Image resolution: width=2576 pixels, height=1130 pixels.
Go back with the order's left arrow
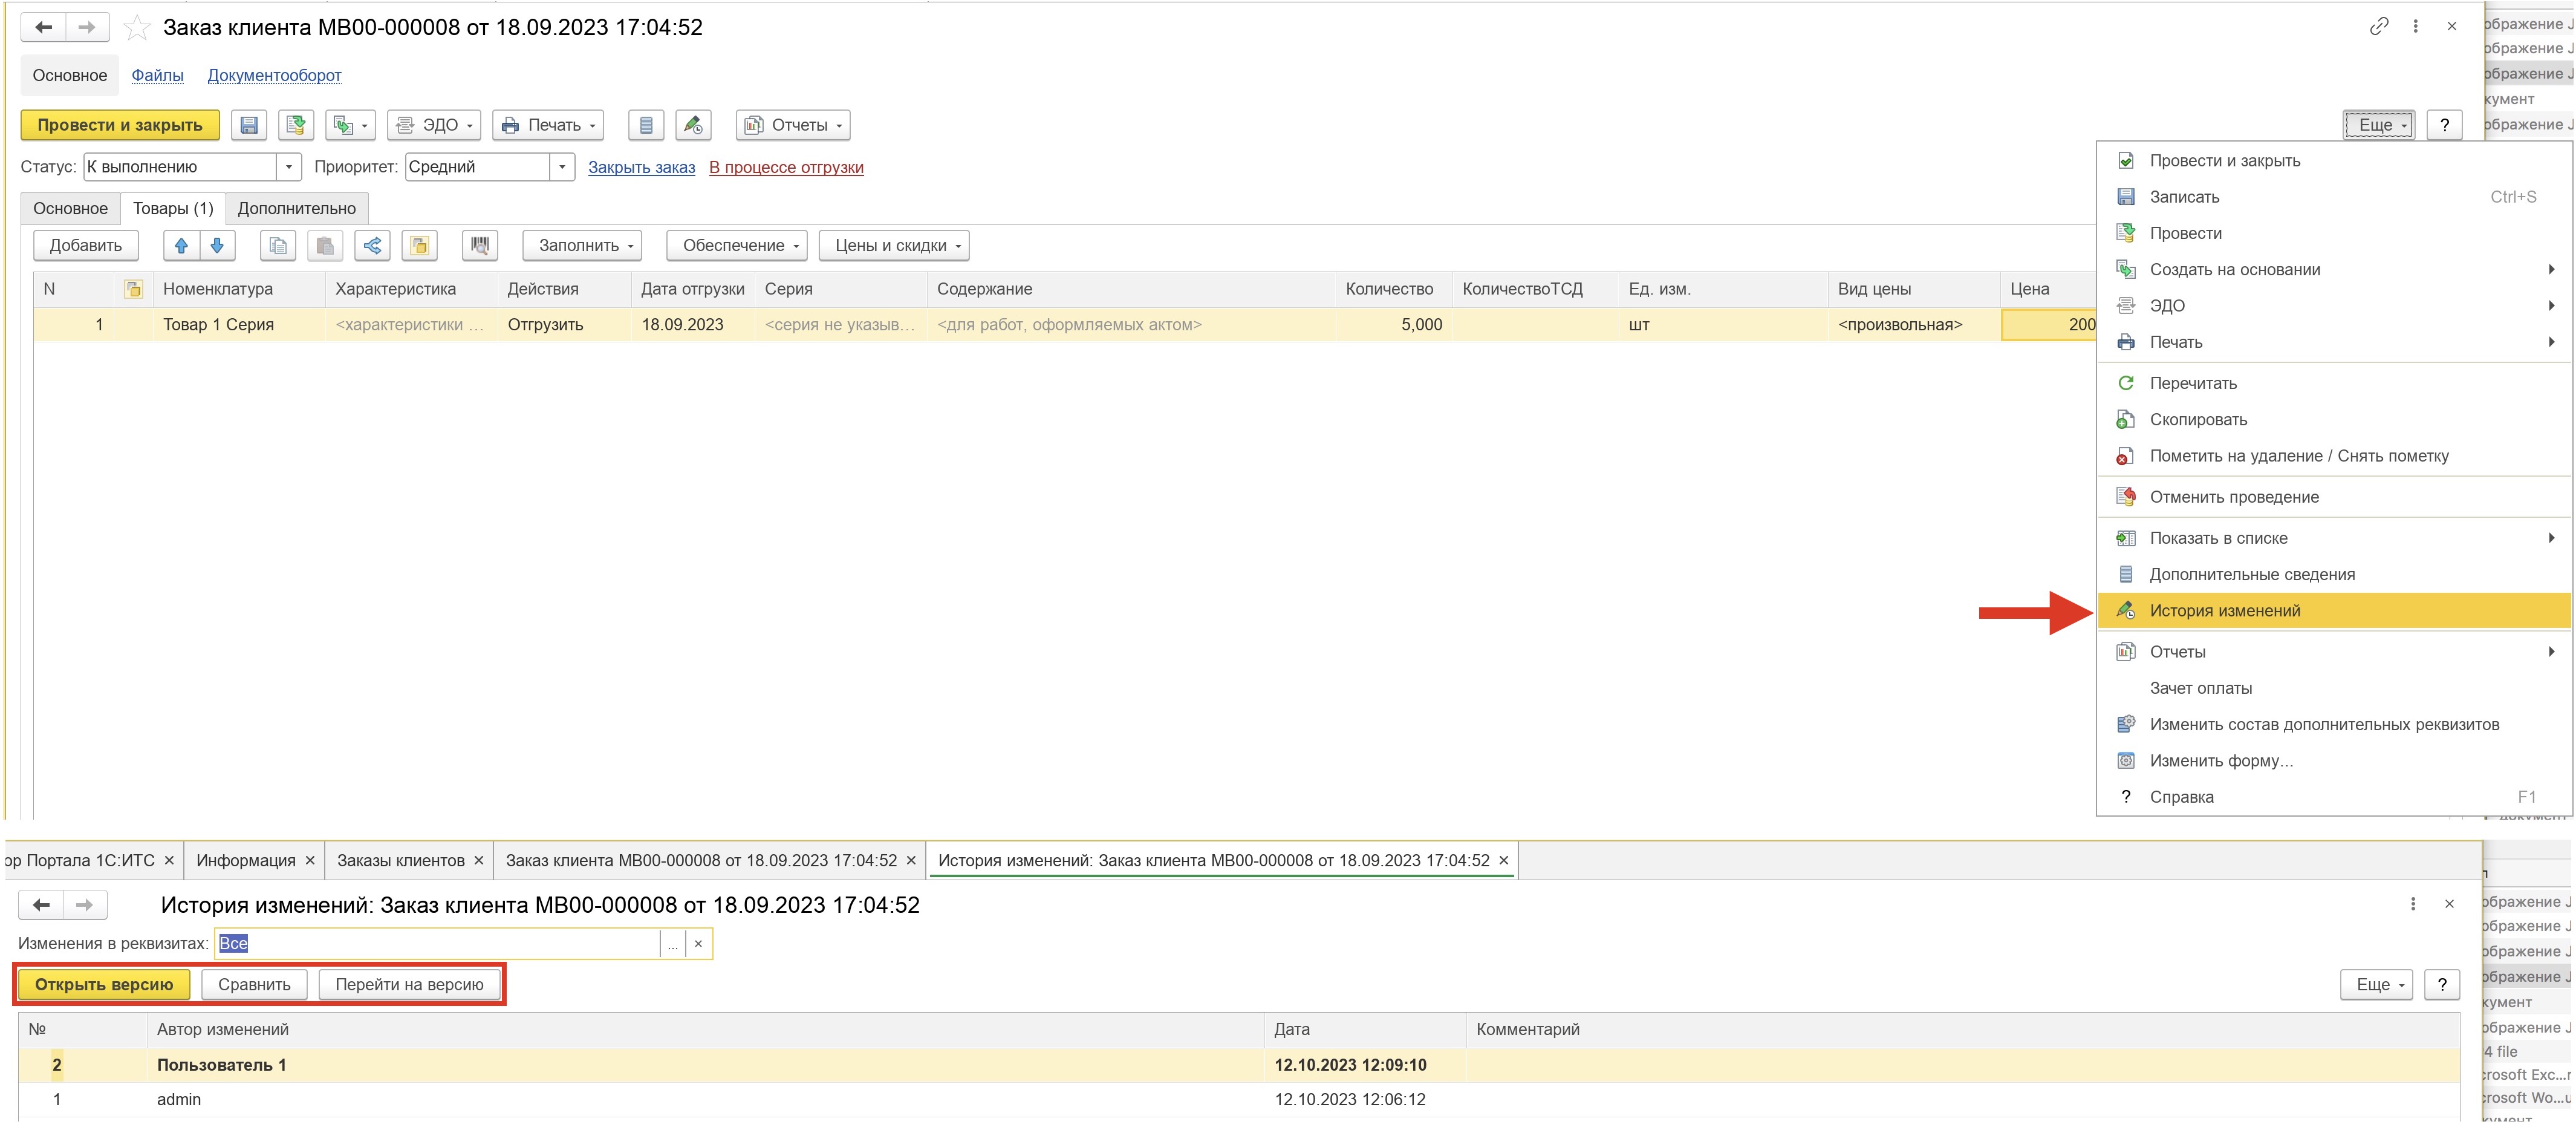click(x=43, y=28)
